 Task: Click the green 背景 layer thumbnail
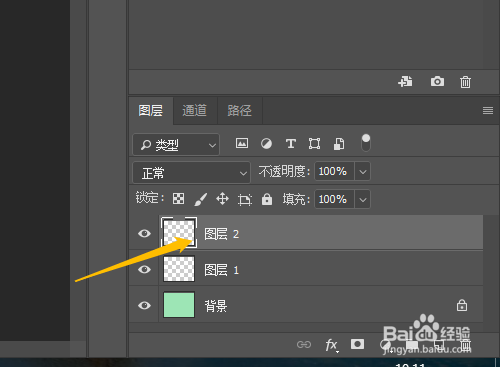point(179,305)
